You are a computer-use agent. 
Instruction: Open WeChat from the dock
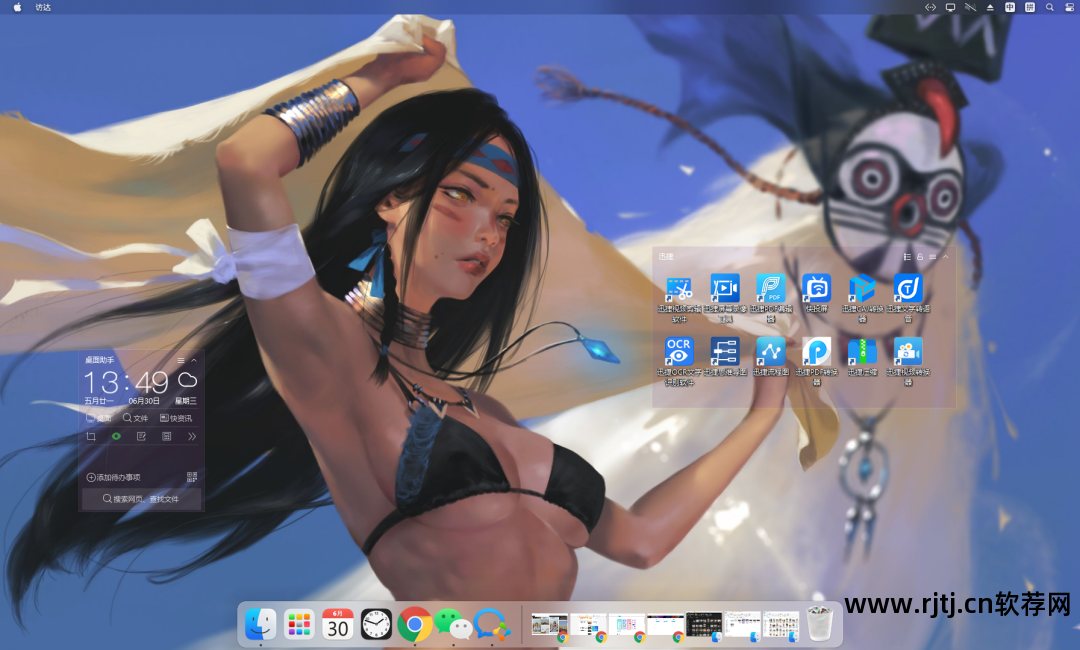coord(453,624)
